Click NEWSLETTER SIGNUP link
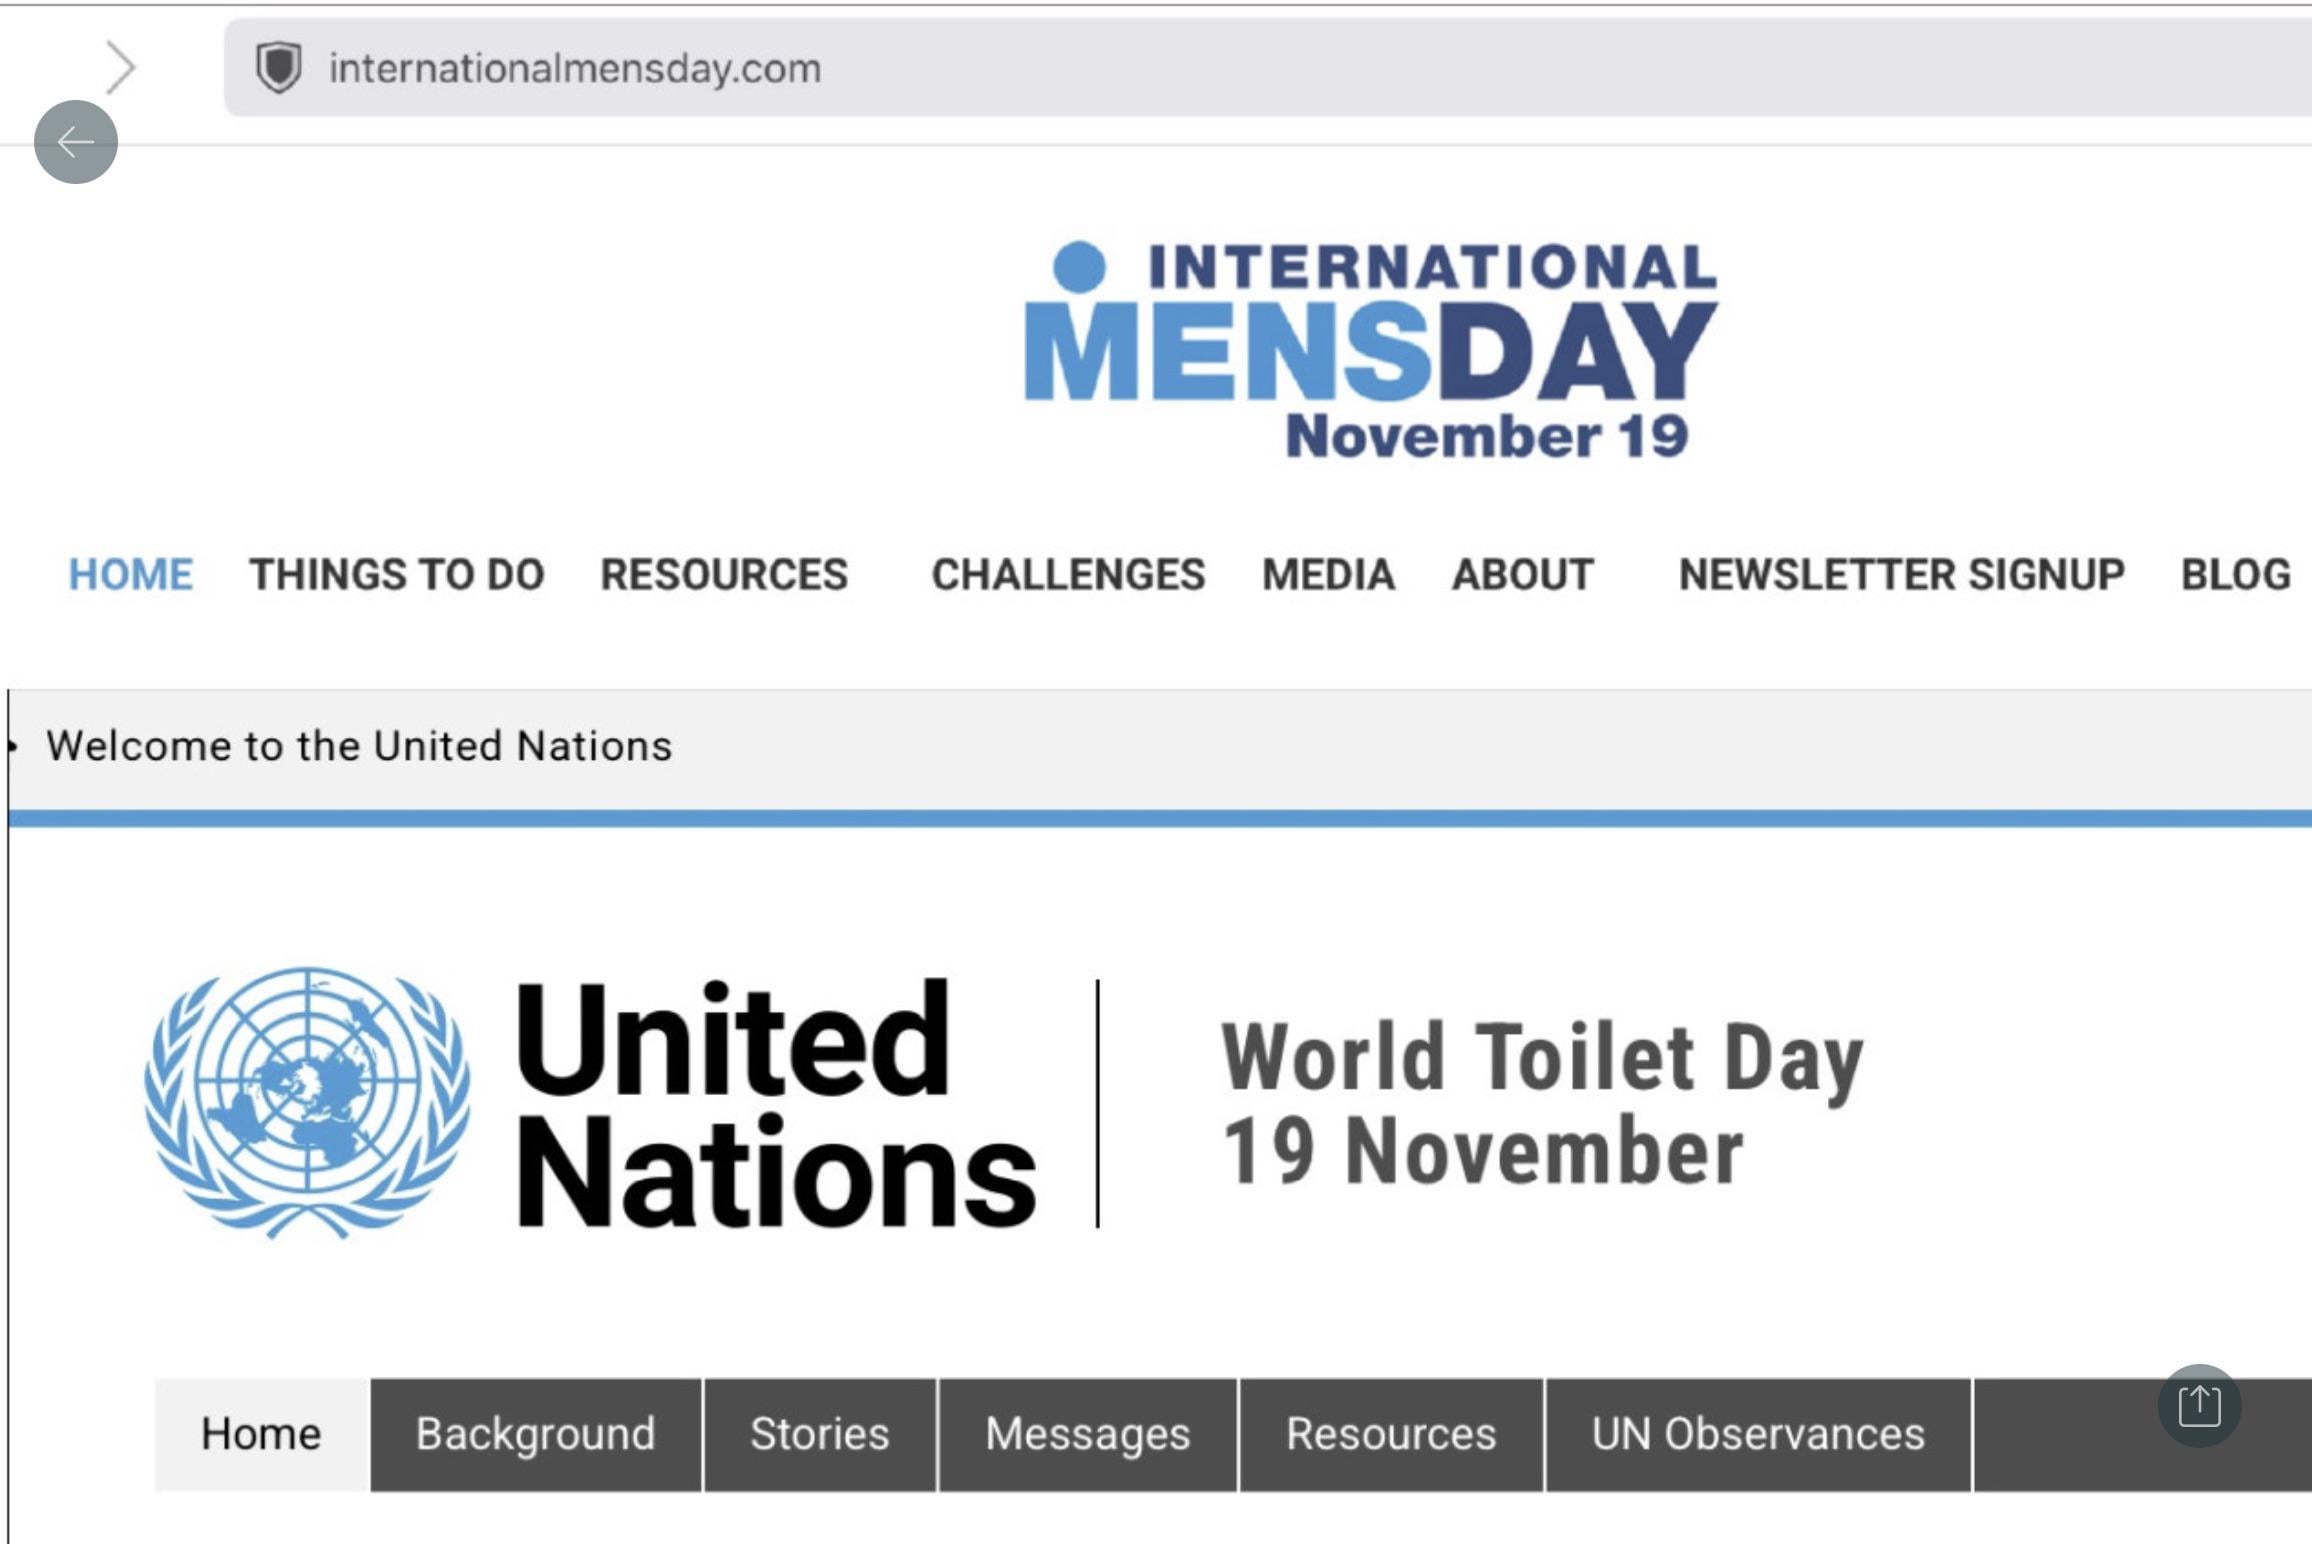 tap(1901, 575)
